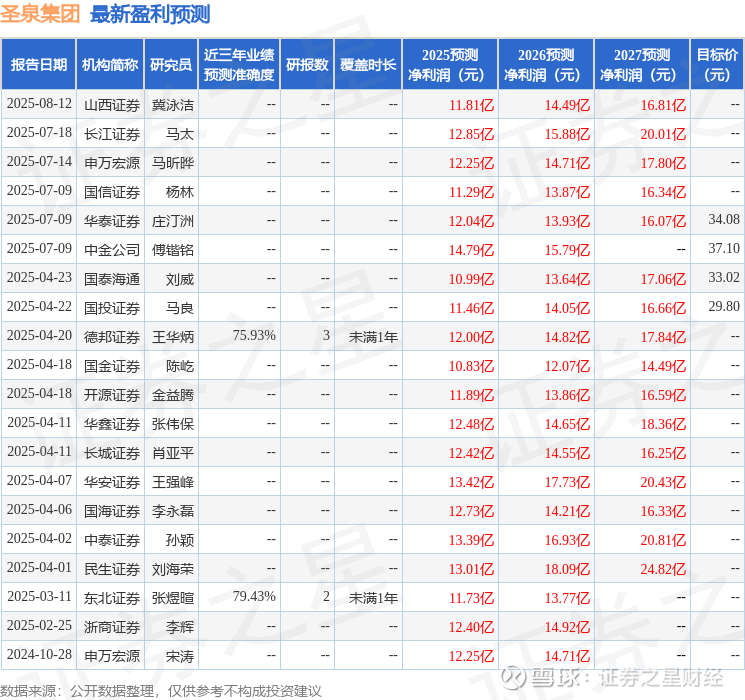Click 长江证券 institution cell
This screenshot has width=745, height=700.
tap(112, 134)
